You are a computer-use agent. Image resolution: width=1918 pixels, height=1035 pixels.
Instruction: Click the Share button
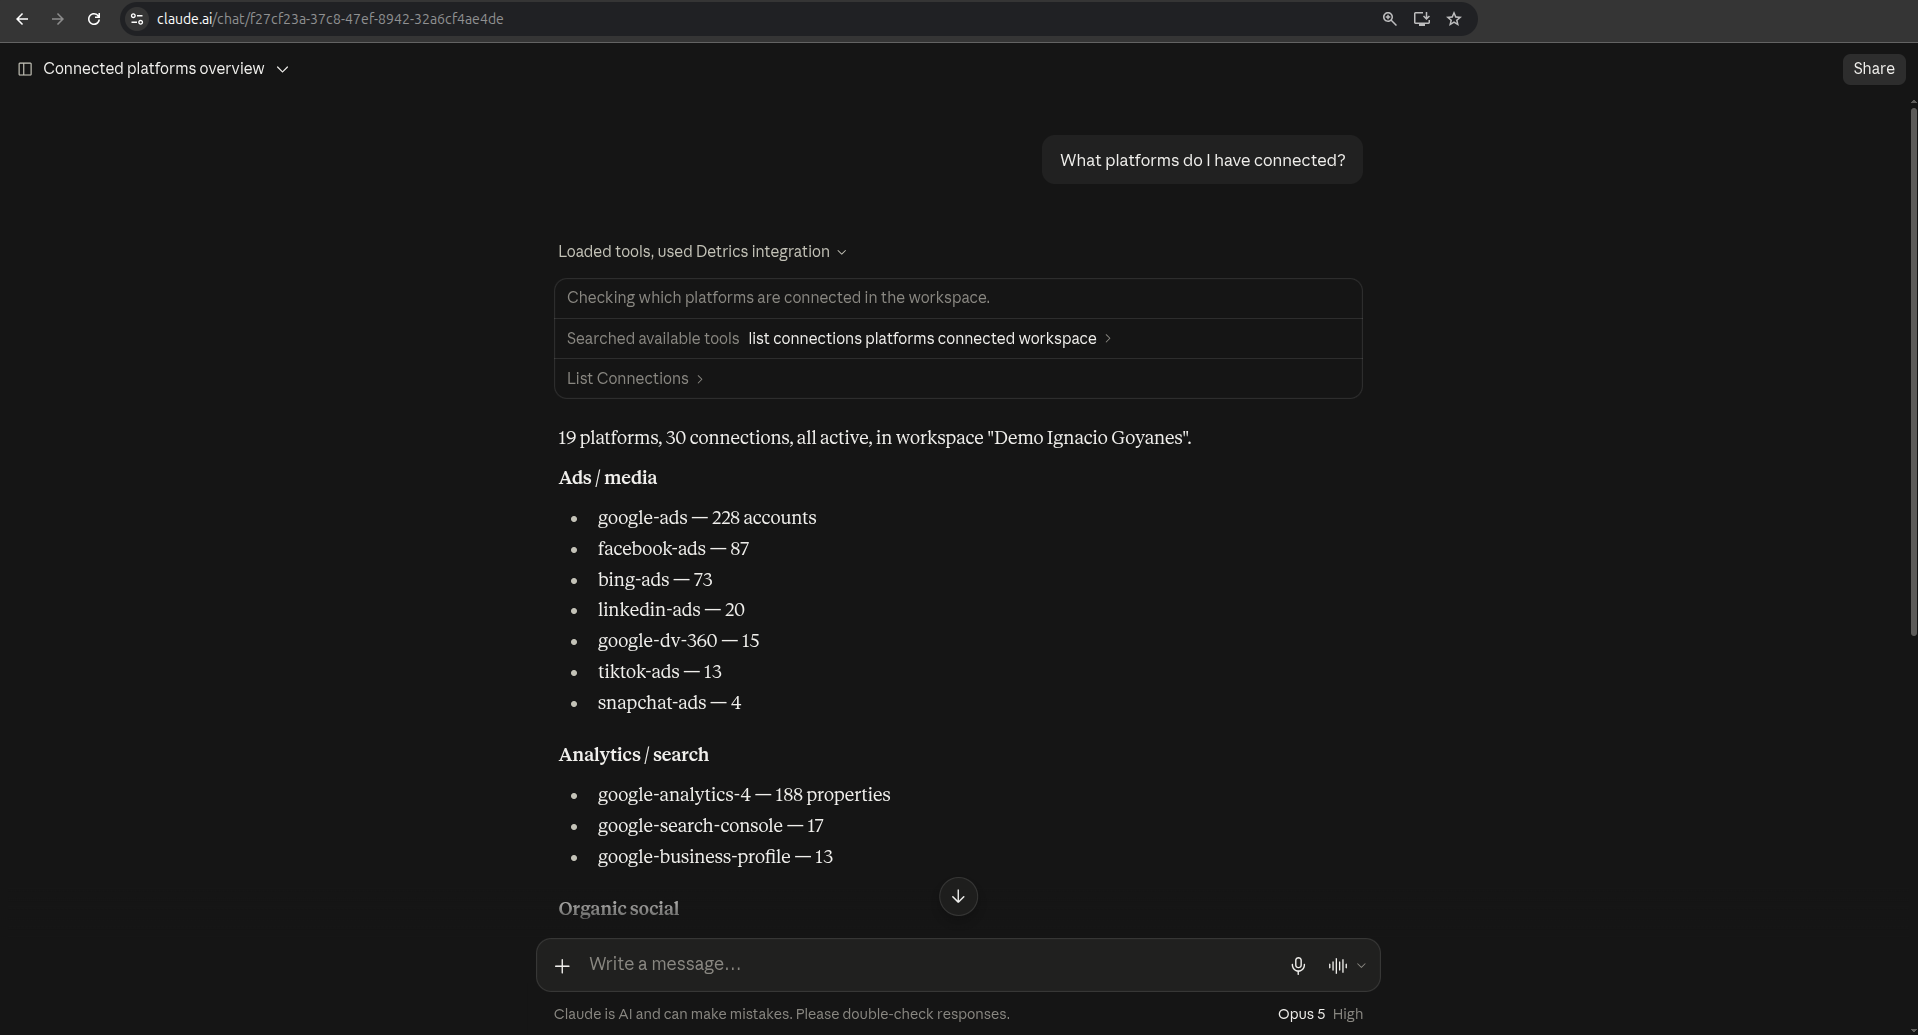point(1873,69)
